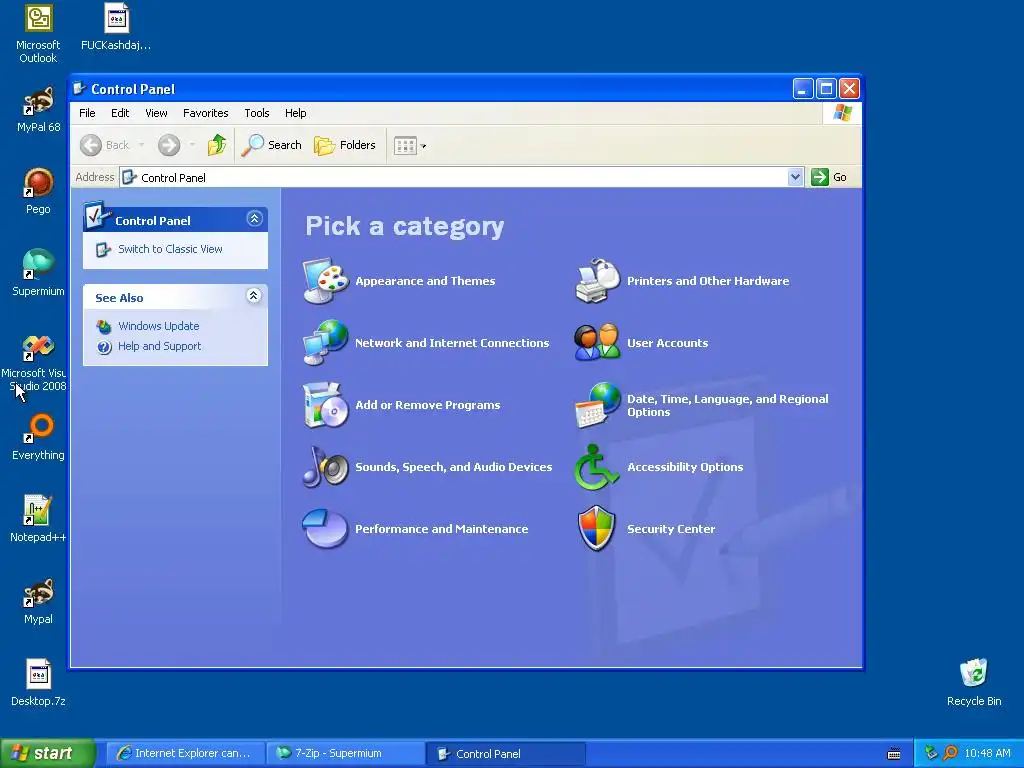Viewport: 1024px width, 768px height.
Task: Select the Supermium desktop icon
Action: coord(38,273)
